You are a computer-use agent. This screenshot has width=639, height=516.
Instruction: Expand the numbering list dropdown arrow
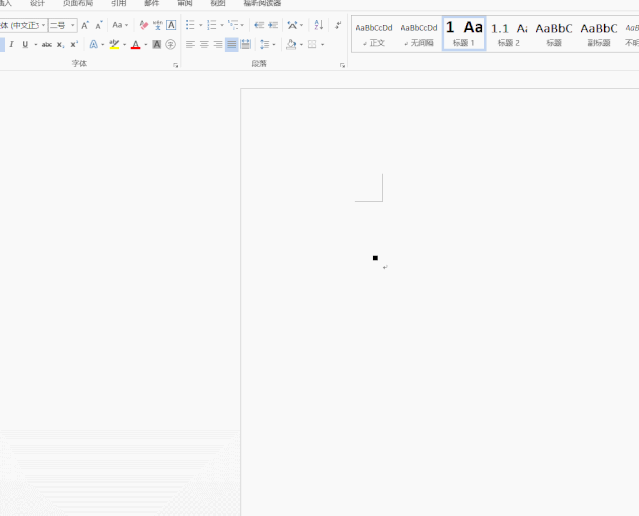click(x=222, y=25)
